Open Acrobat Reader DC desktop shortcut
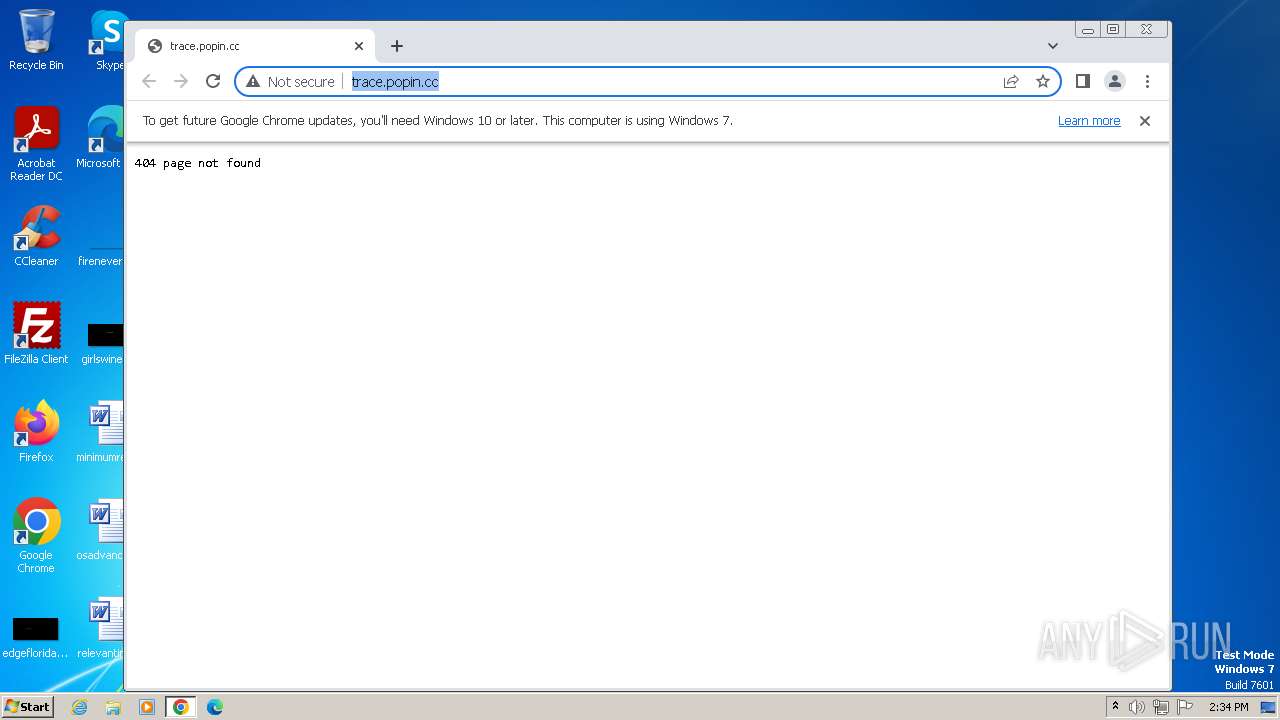 36,144
